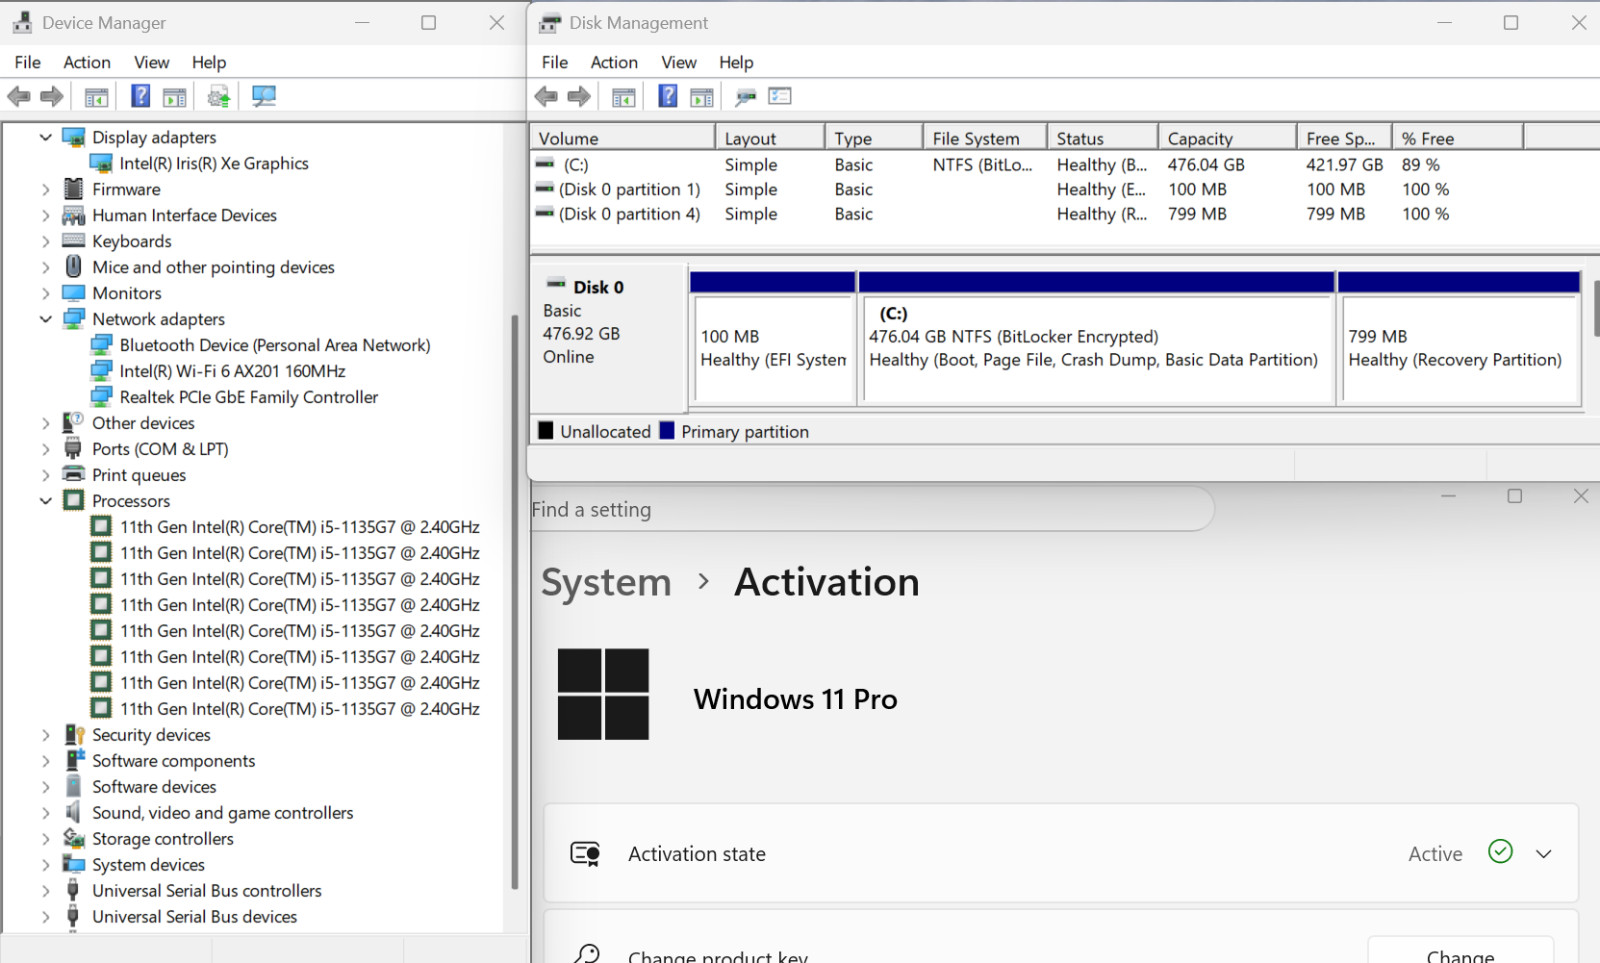The width and height of the screenshot is (1600, 963).
Task: Click the Firmware chip icon
Action: 73,189
